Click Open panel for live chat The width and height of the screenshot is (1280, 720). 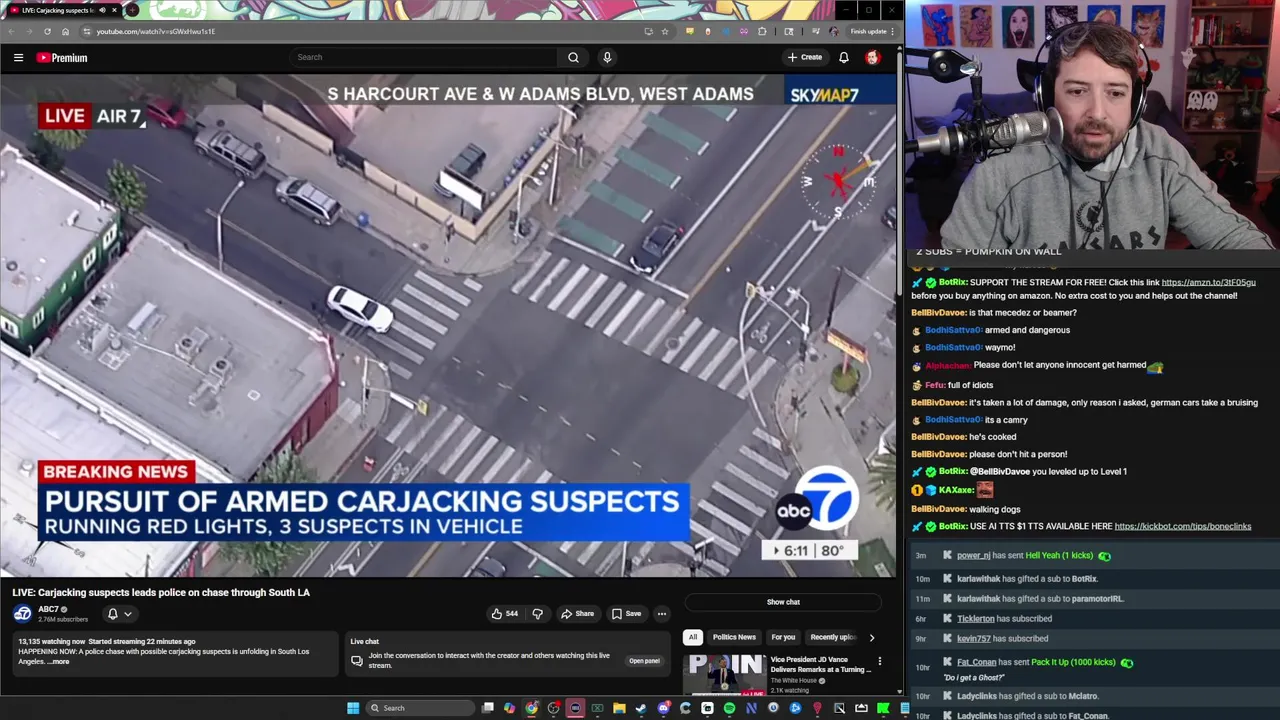coord(644,661)
